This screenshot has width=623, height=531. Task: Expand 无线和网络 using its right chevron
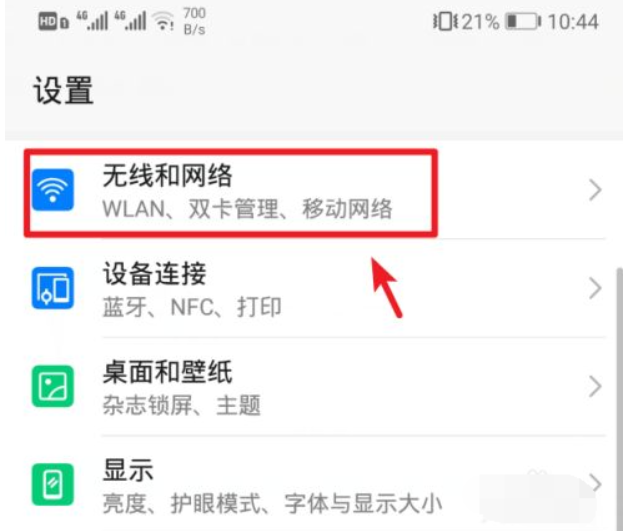(595, 190)
